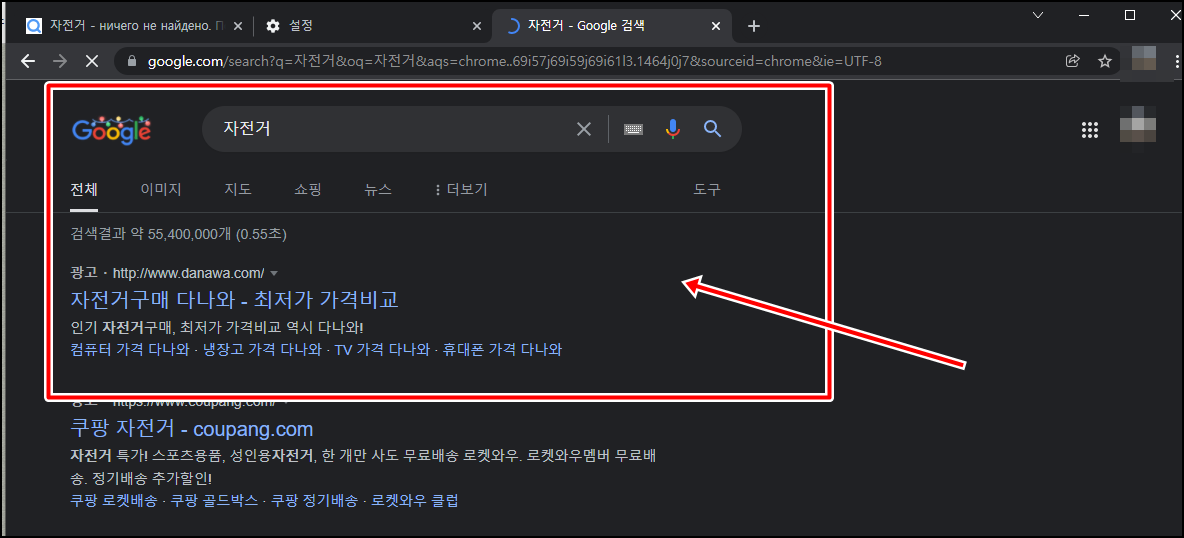Viewport: 1184px width, 538px height.
Task: Open the 쿠팡 정기배송 sitelink
Action: tap(315, 500)
